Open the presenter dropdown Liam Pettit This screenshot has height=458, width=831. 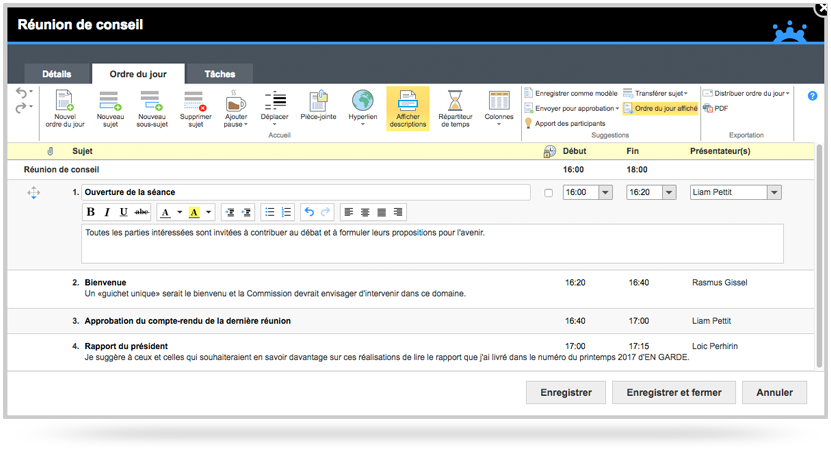pyautogui.click(x=774, y=192)
